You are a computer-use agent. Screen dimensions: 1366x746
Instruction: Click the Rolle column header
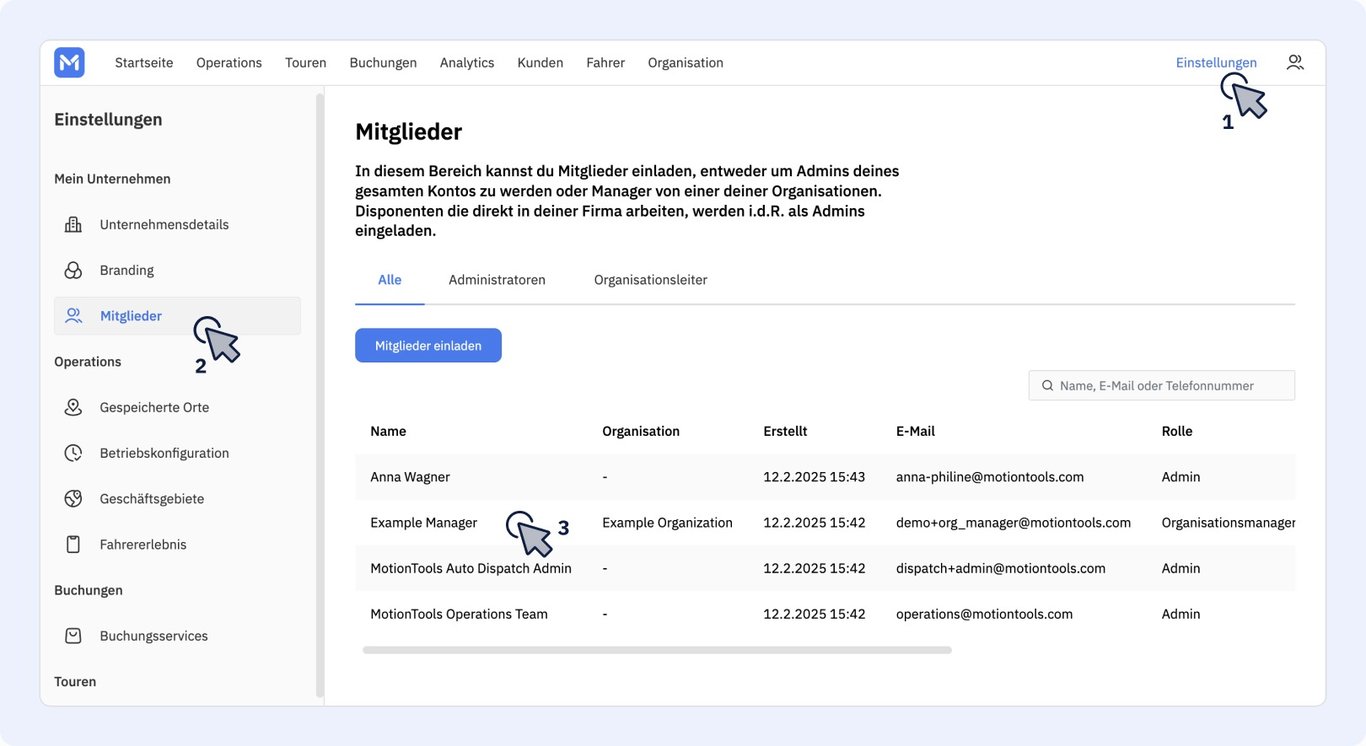point(1177,431)
